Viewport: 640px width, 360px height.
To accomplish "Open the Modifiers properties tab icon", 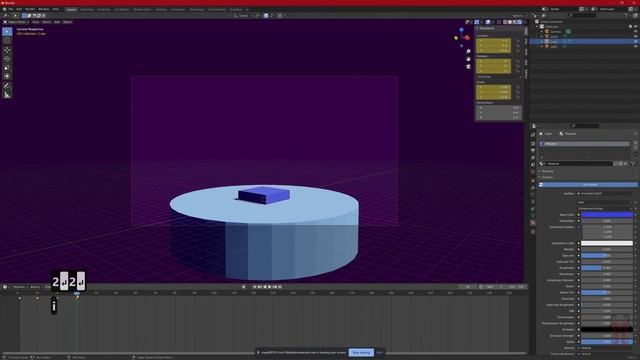I will point(533,188).
